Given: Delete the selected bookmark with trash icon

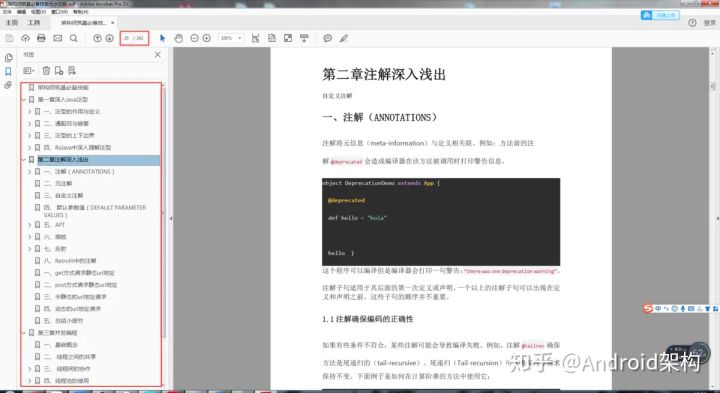Looking at the screenshot, I should (x=46, y=71).
